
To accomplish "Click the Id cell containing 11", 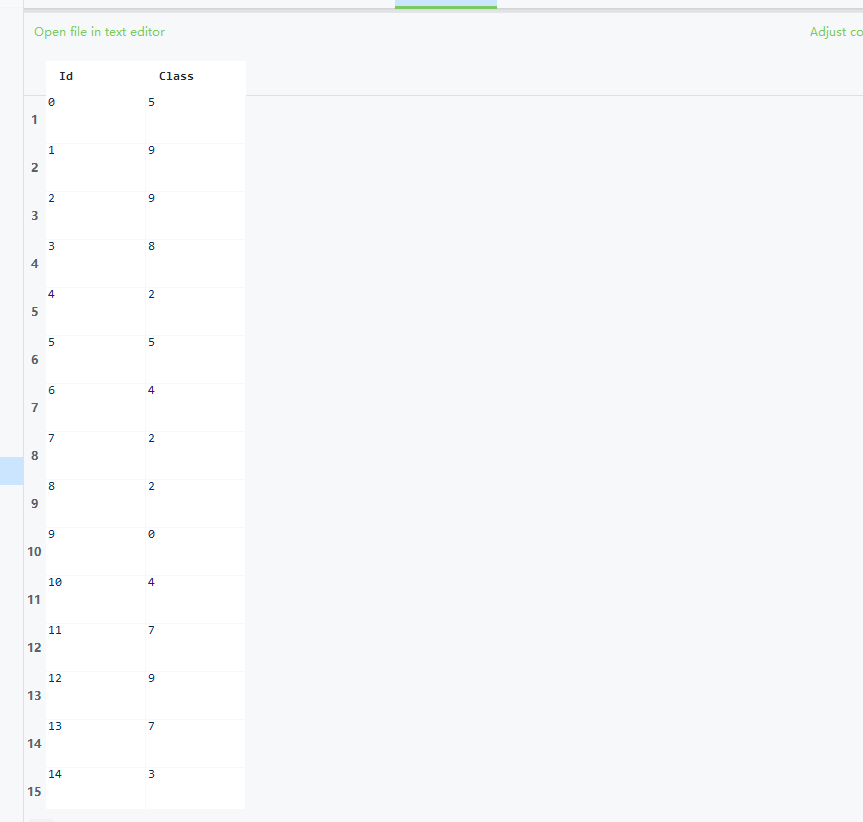I will tap(95, 648).
